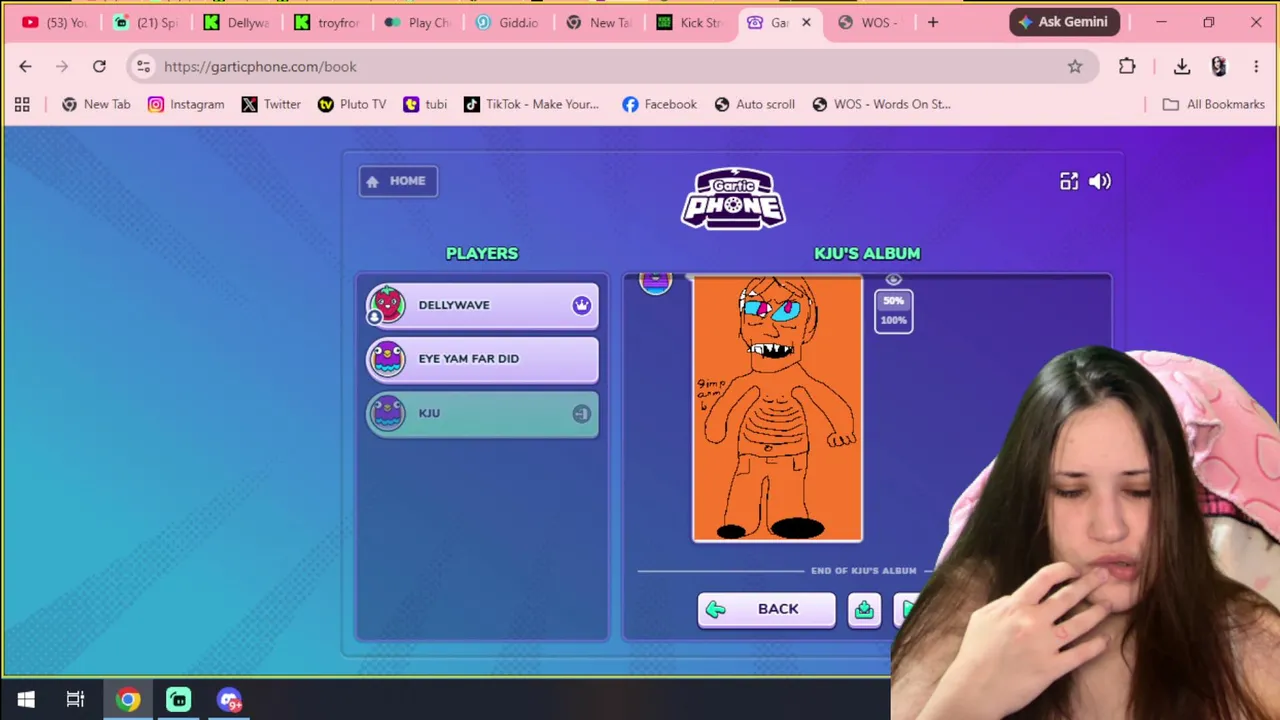
Task: Toggle fullscreen mode in Gartic Phone
Action: (x=1069, y=181)
